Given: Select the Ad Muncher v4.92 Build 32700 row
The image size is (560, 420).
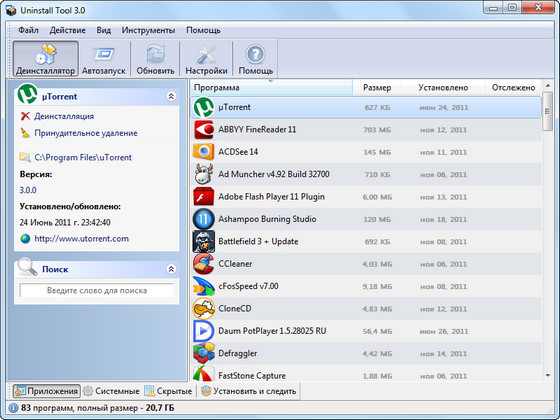Looking at the screenshot, I should pyautogui.click(x=366, y=174).
